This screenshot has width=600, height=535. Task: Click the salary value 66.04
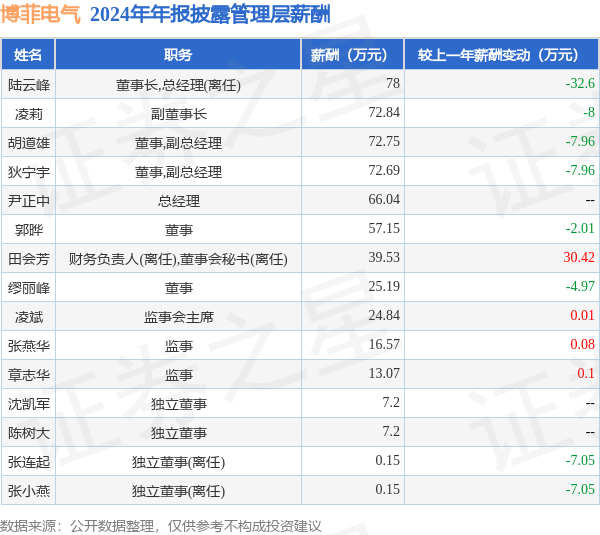tap(384, 200)
